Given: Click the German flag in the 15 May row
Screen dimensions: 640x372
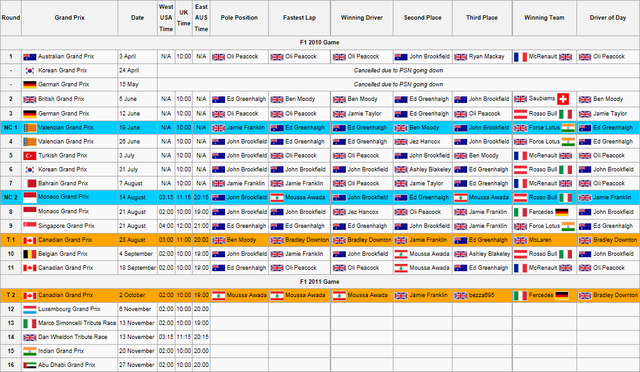Looking at the screenshot, I should [x=30, y=85].
